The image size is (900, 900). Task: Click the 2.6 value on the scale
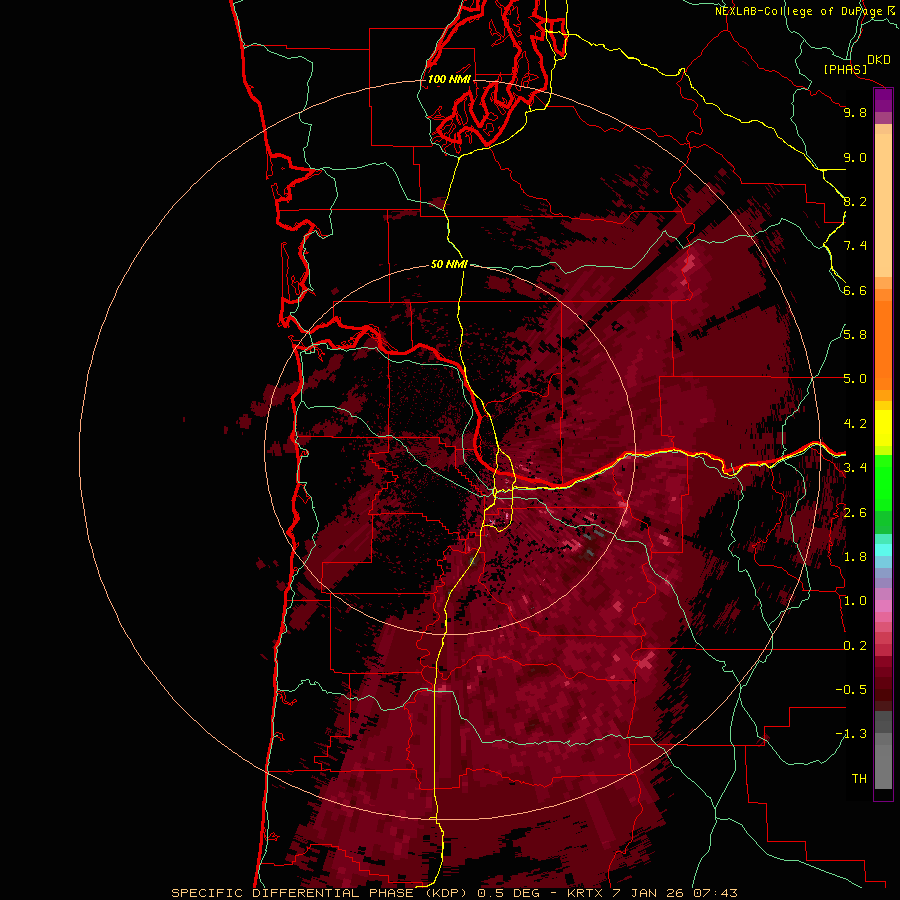[x=855, y=513]
